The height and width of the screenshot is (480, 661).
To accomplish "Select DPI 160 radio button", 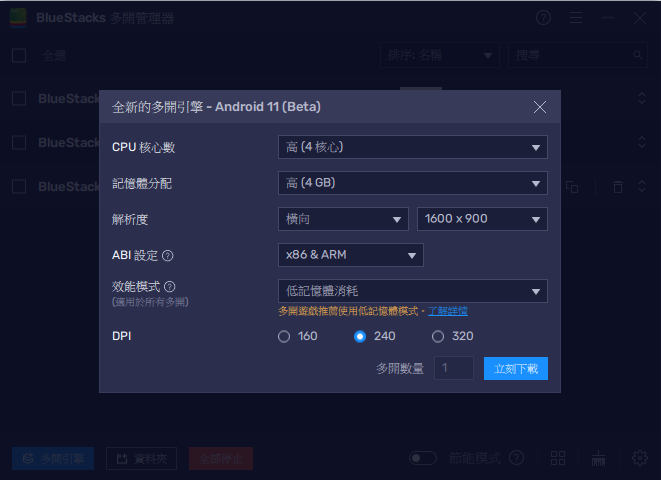I will tap(284, 336).
